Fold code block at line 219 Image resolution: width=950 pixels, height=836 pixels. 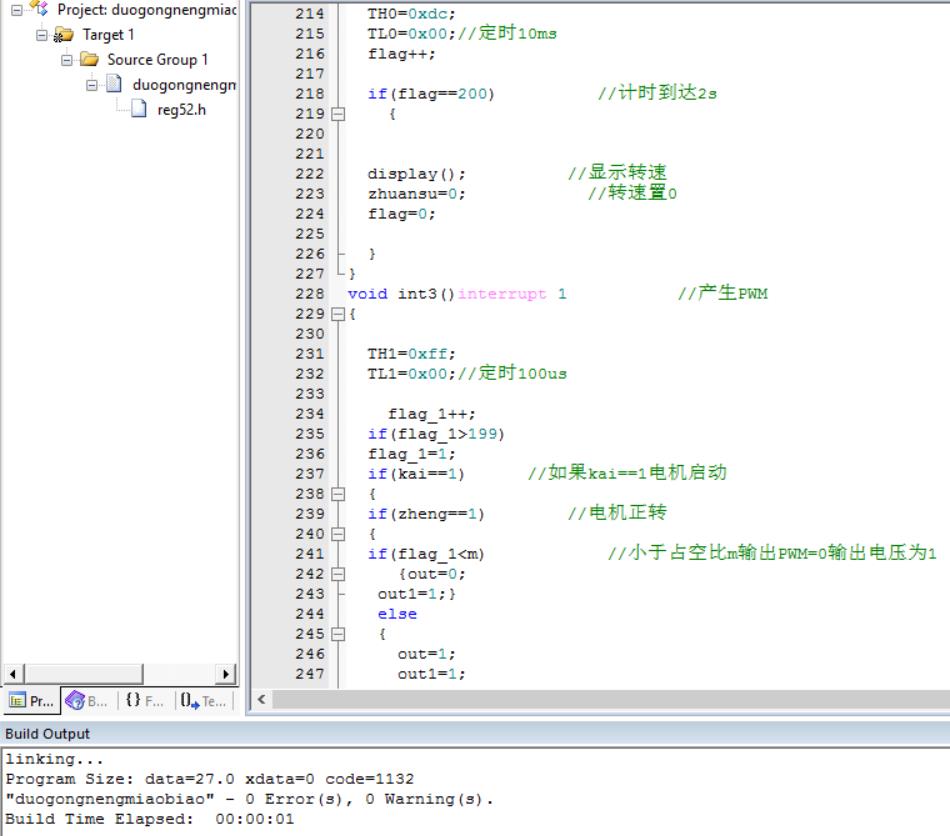coord(338,114)
